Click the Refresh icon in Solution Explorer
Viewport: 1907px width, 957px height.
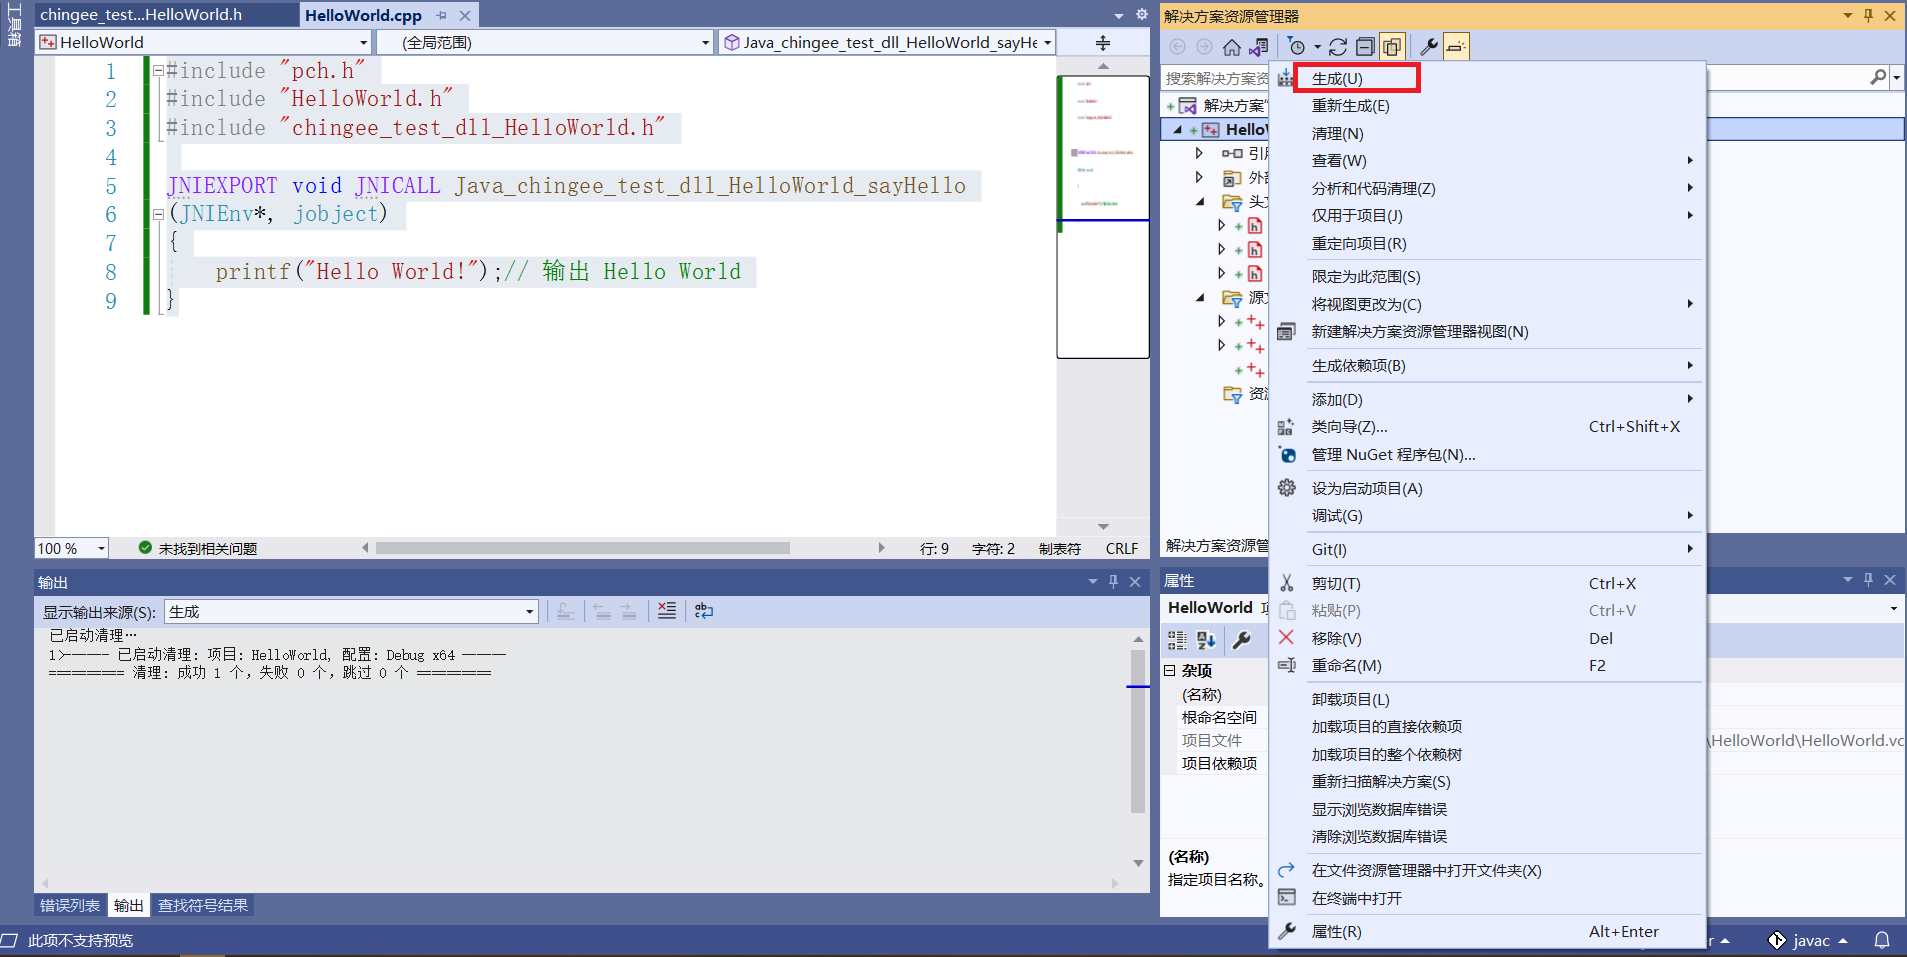tap(1338, 46)
